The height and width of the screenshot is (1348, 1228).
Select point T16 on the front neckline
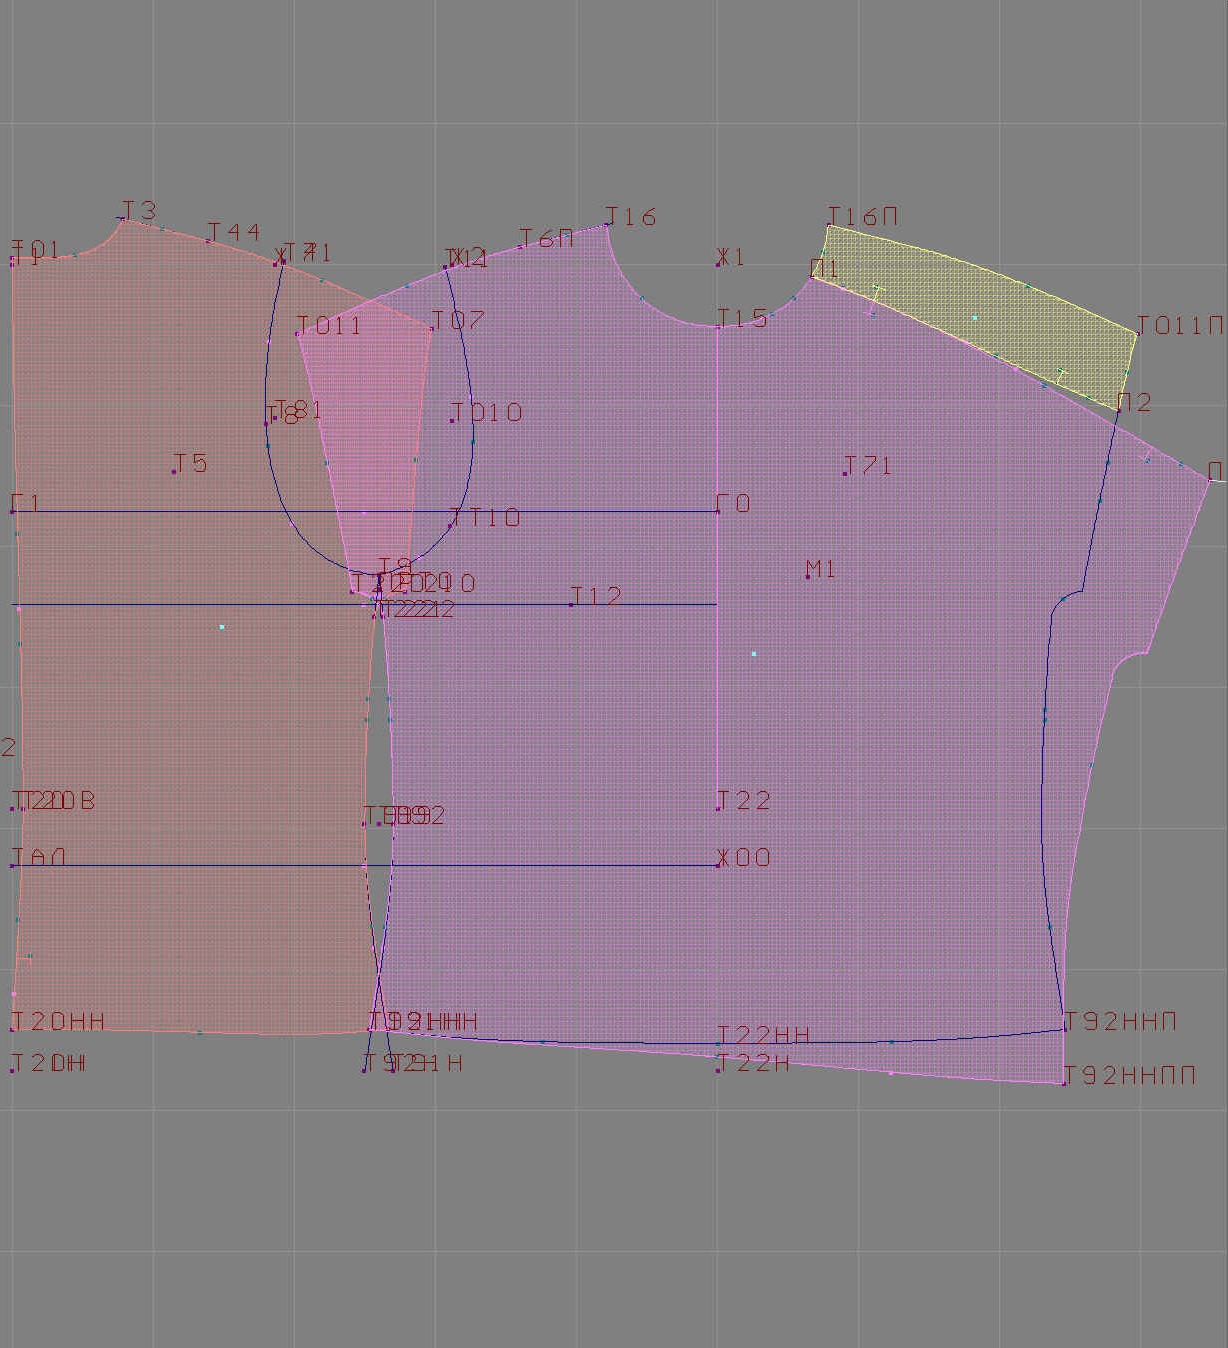[x=607, y=225]
